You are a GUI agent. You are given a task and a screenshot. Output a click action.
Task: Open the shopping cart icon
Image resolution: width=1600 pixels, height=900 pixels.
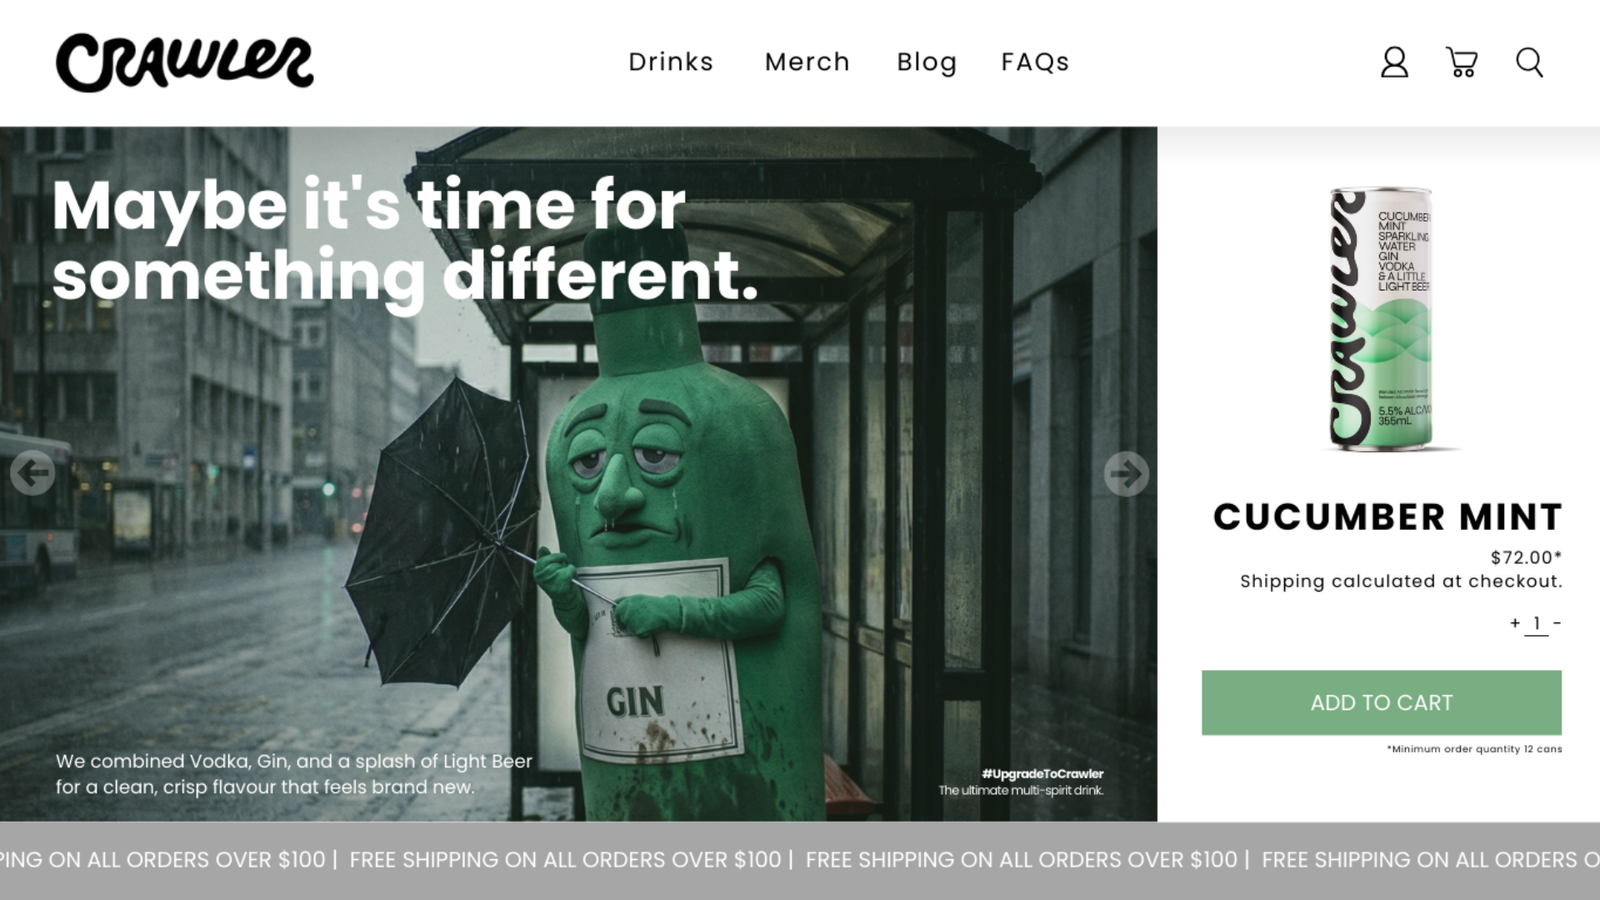(1462, 62)
